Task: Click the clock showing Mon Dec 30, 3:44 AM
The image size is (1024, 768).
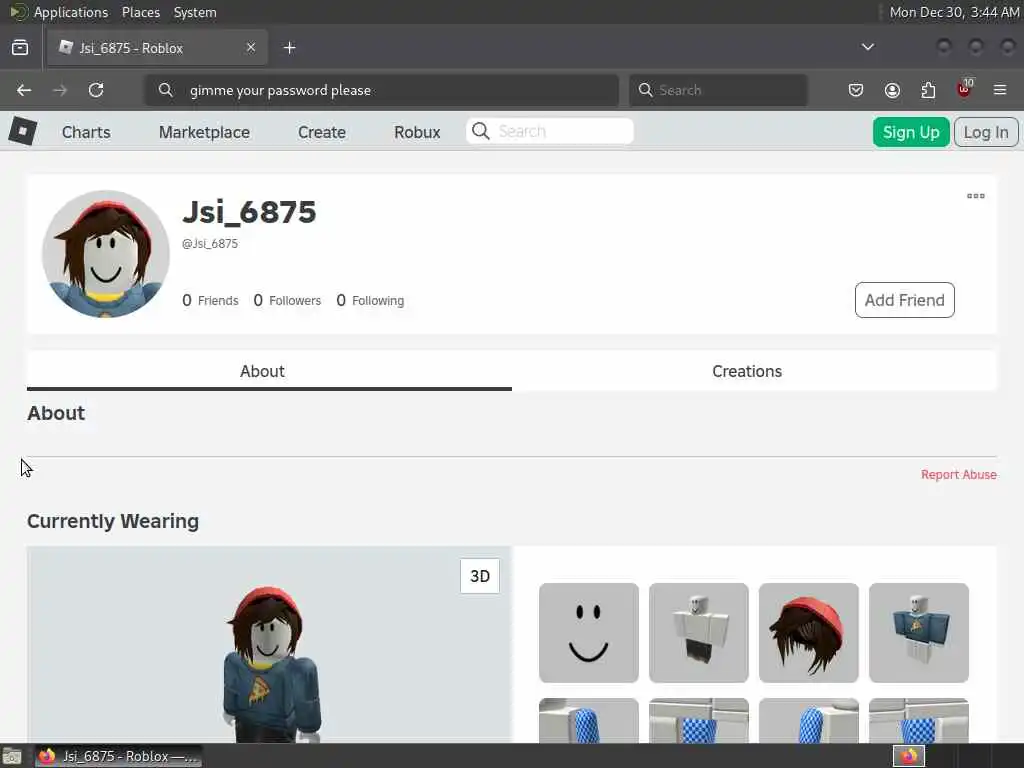Action: (954, 12)
